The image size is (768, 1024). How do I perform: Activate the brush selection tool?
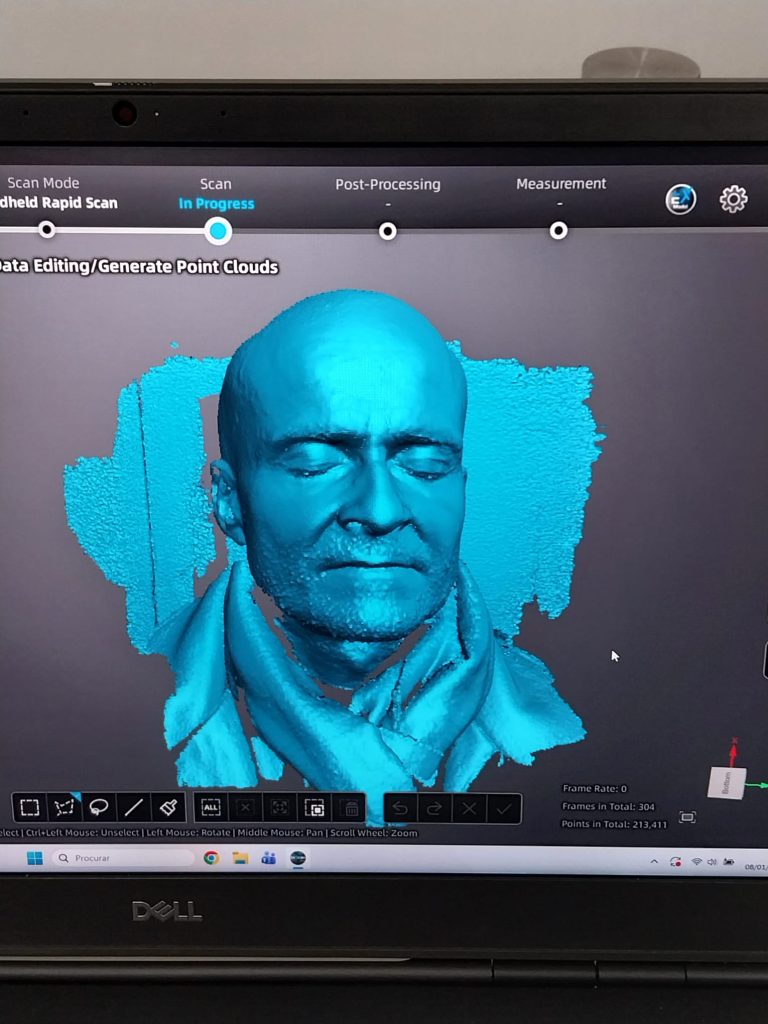(168, 807)
